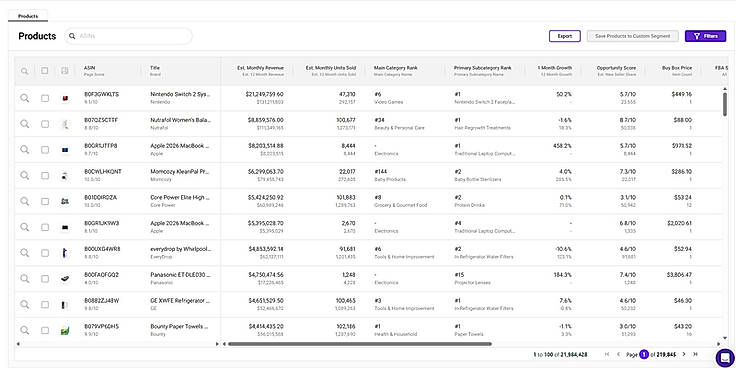Open the Filters button
The image size is (736, 368).
(705, 36)
